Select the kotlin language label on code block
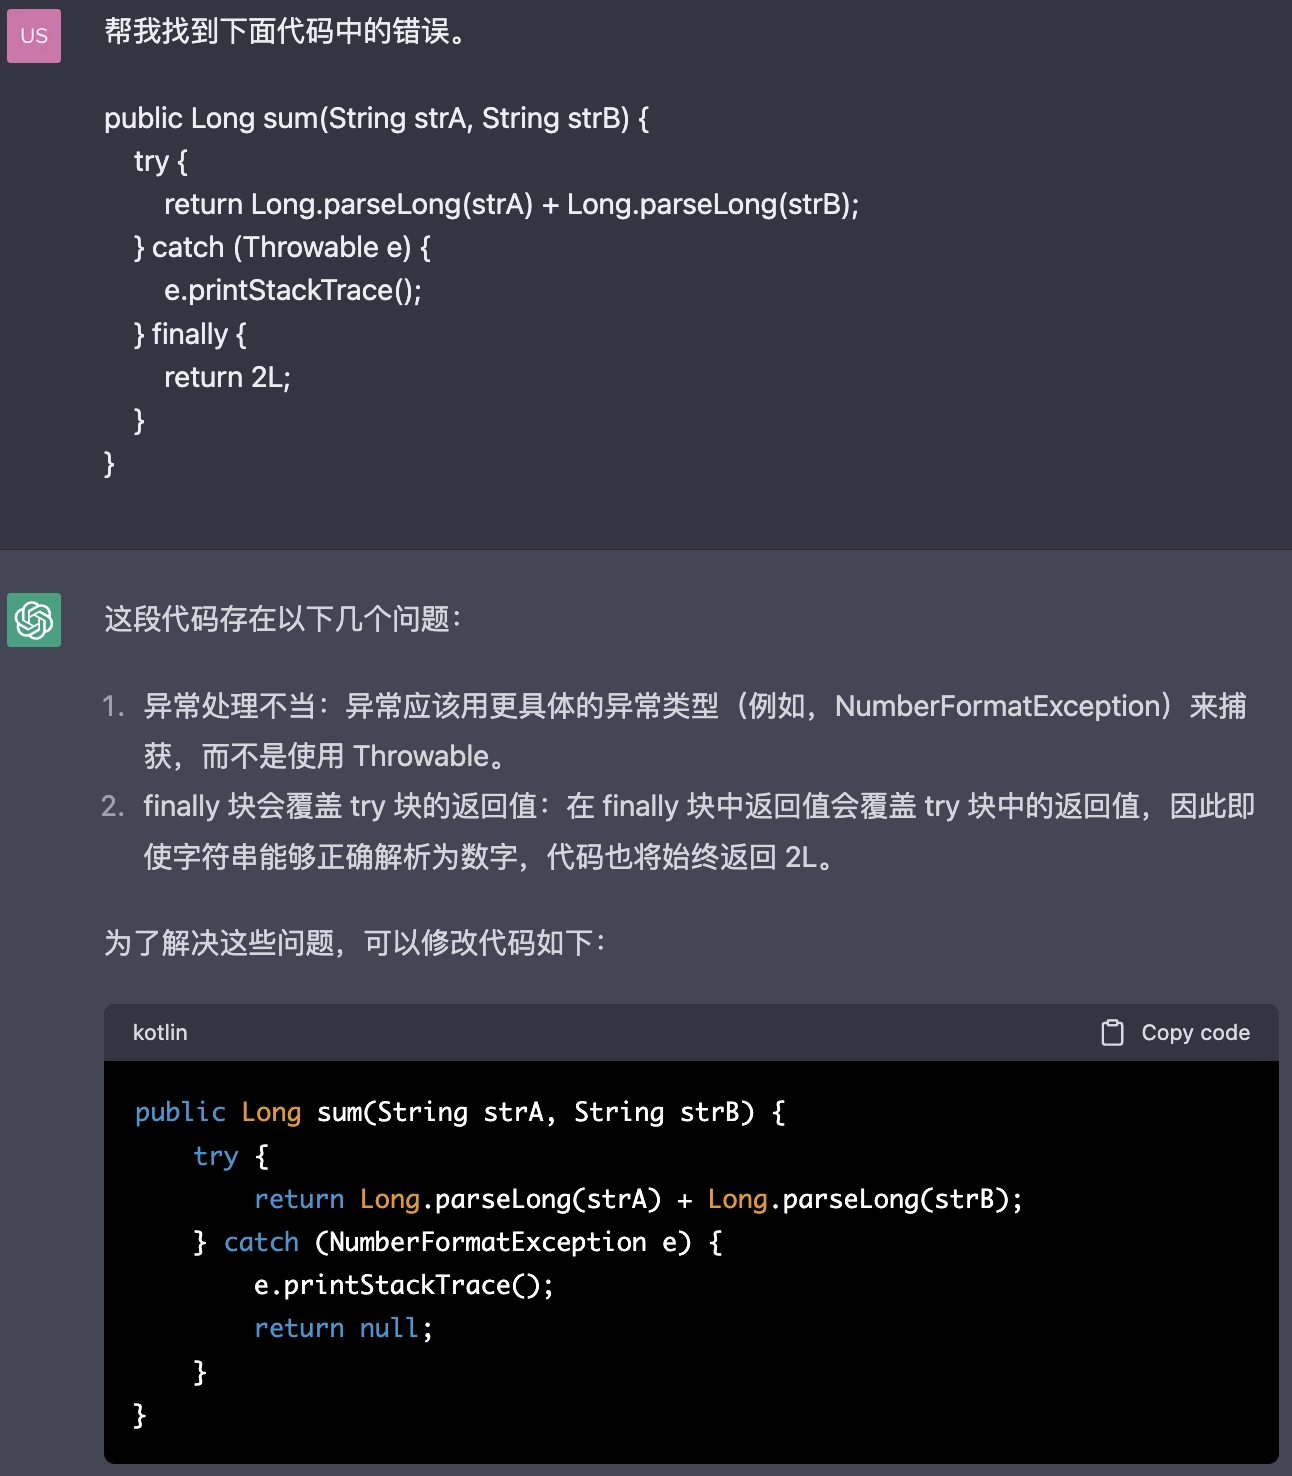The height and width of the screenshot is (1476, 1292). pyautogui.click(x=159, y=1032)
